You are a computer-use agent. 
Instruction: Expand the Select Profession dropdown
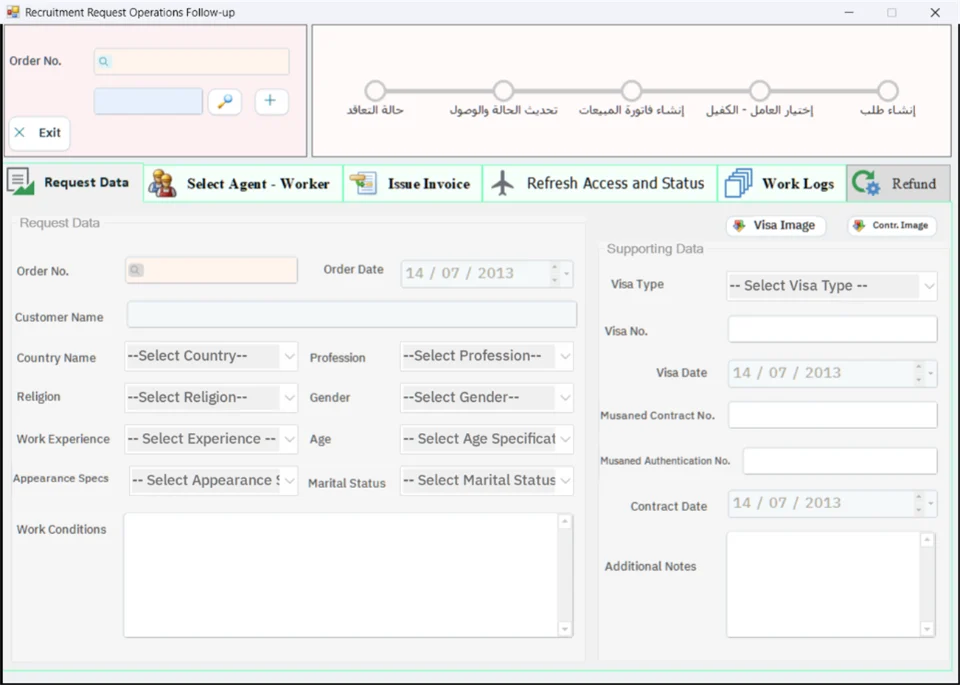(564, 356)
